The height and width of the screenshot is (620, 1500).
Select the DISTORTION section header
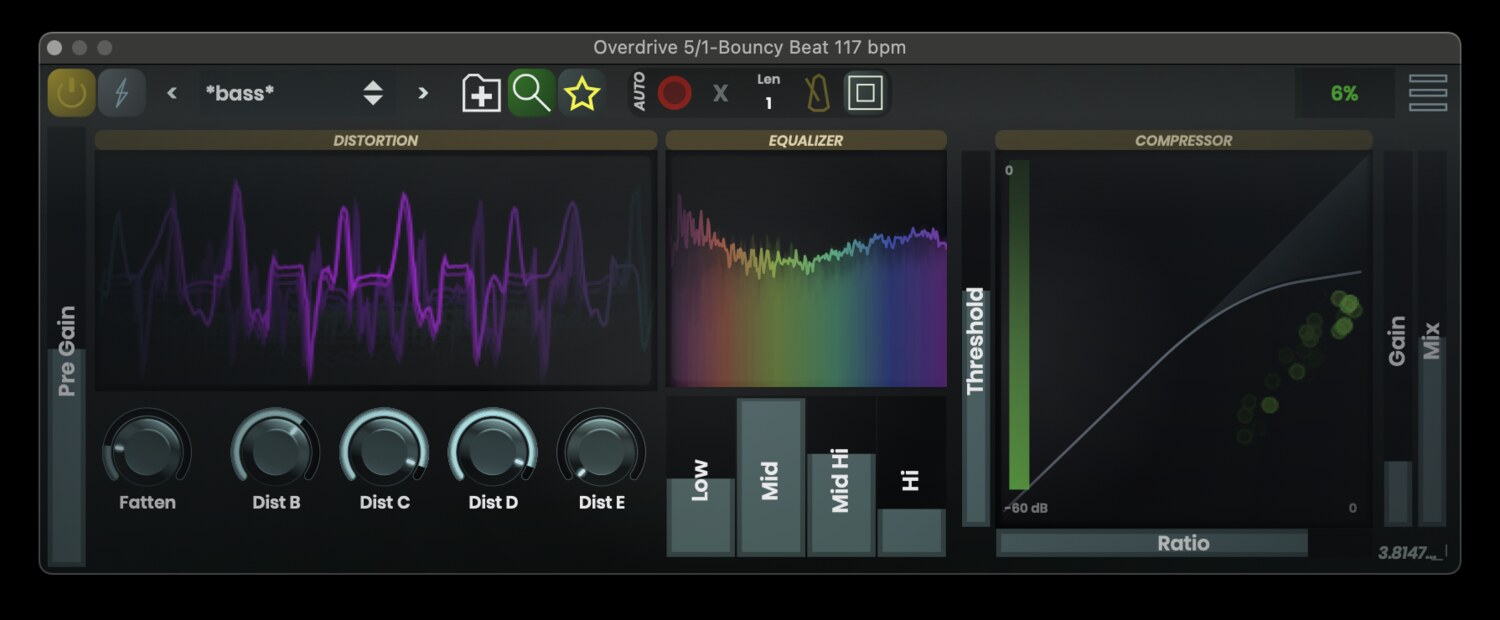click(375, 140)
